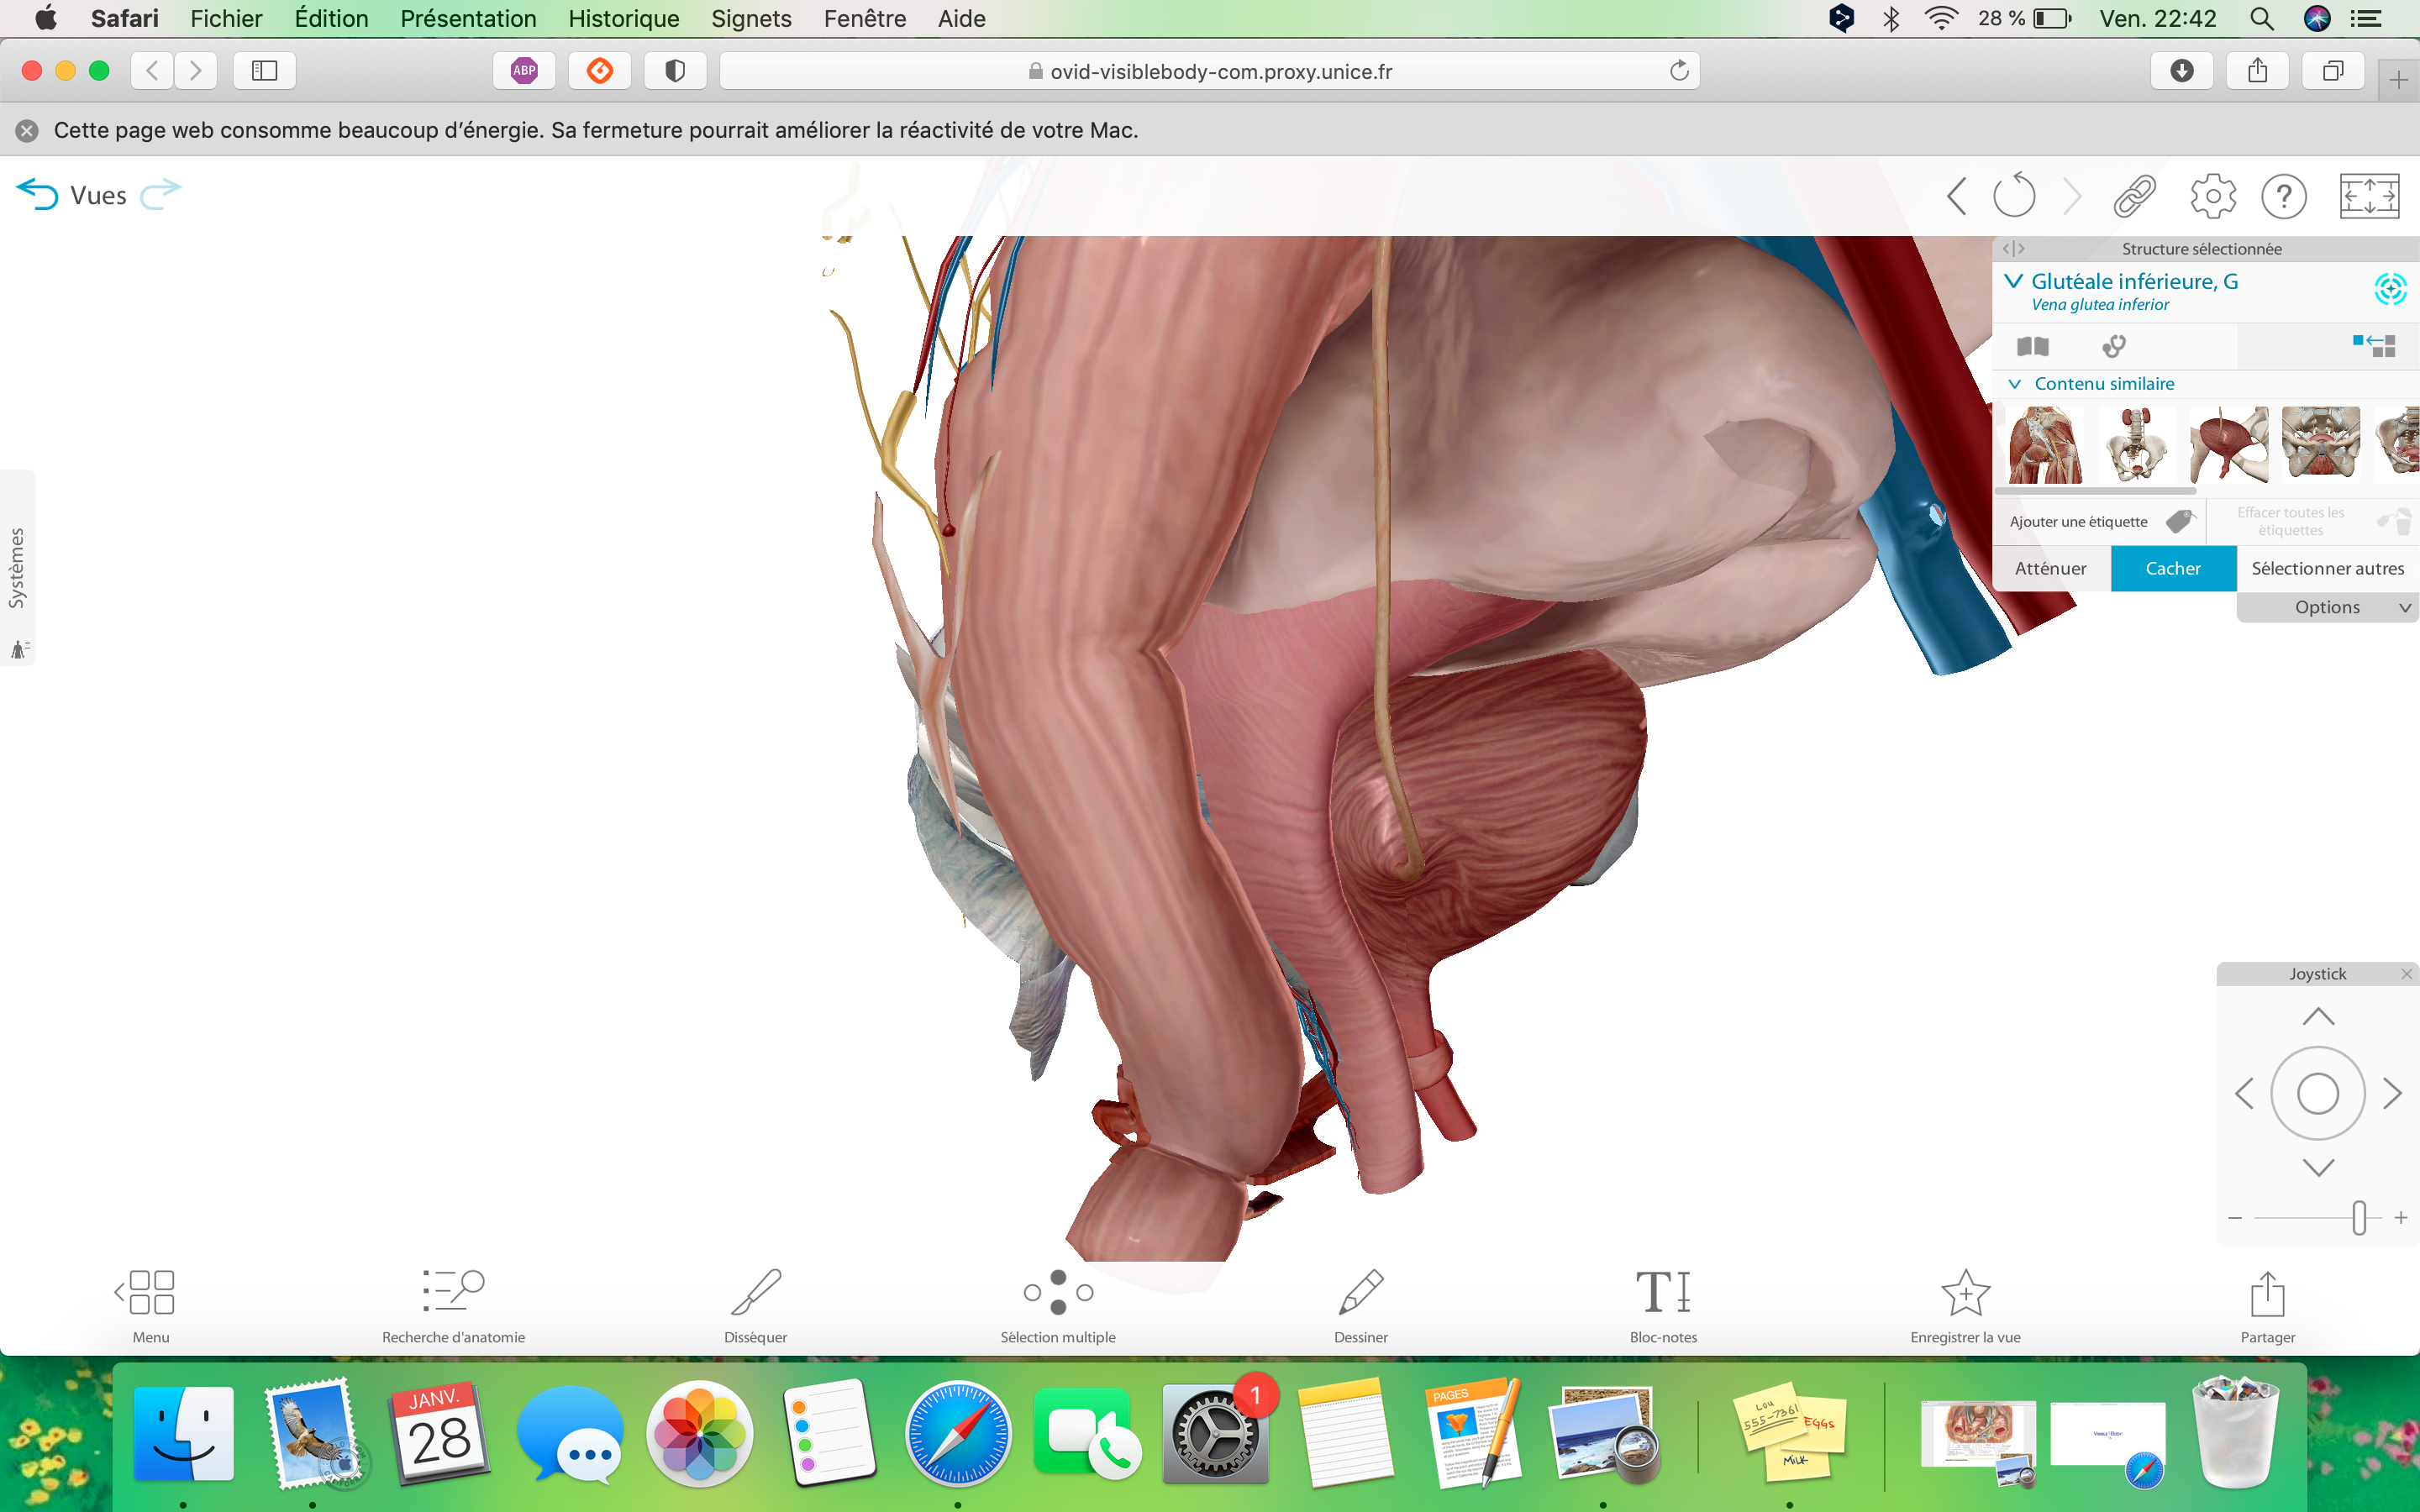Open the Systèmes side tab
This screenshot has height=1512, width=2420.
point(17,568)
